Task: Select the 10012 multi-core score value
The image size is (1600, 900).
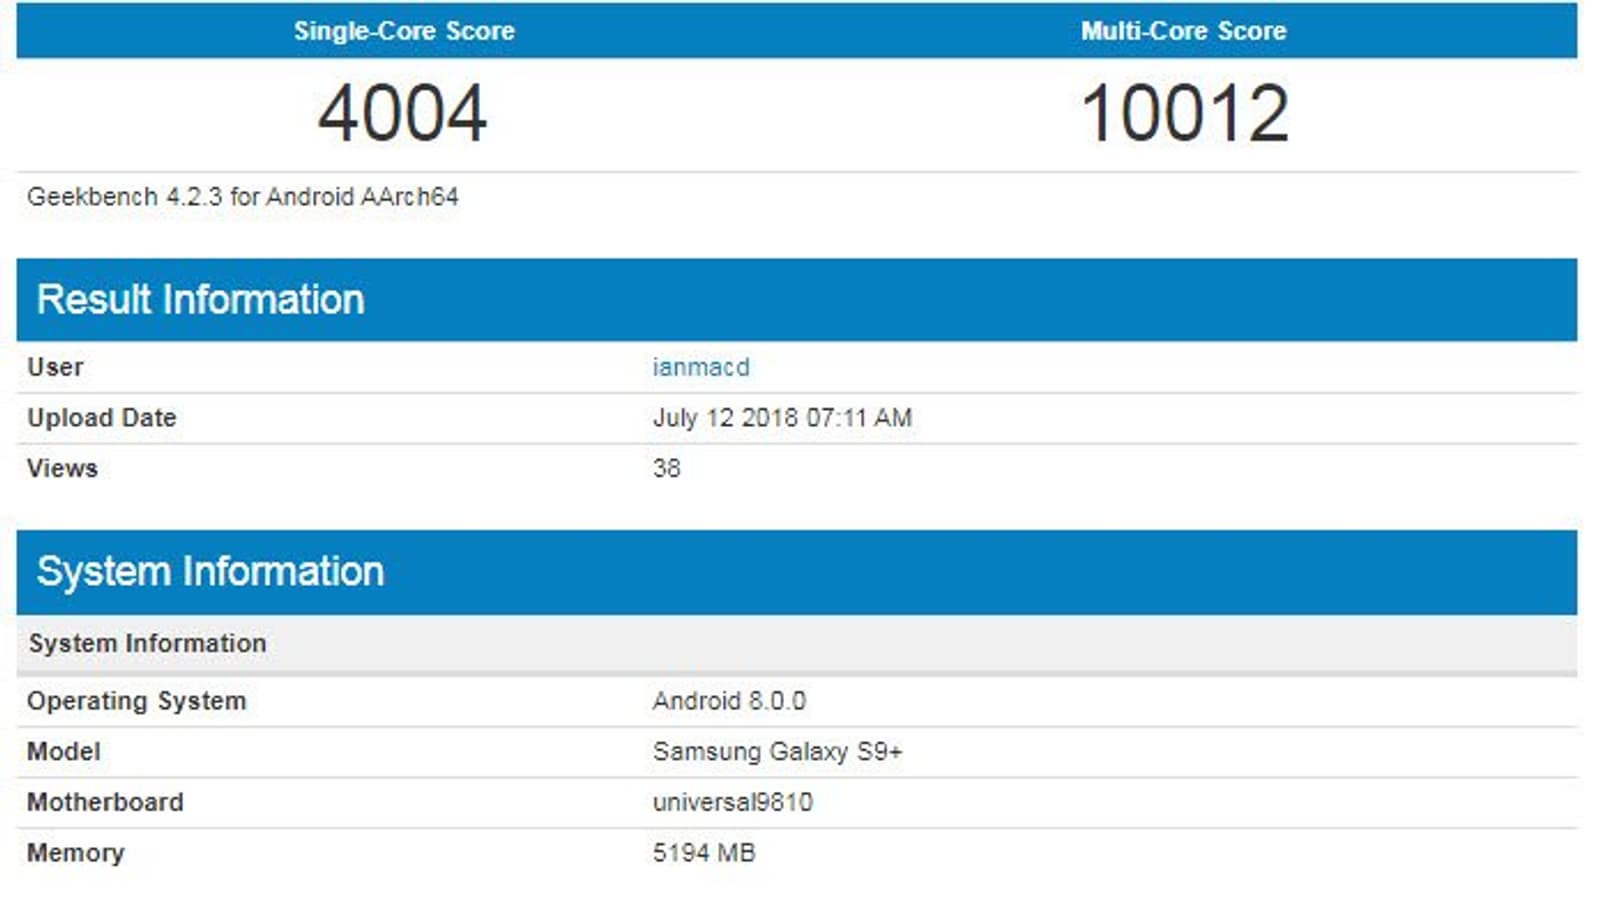Action: point(1185,113)
